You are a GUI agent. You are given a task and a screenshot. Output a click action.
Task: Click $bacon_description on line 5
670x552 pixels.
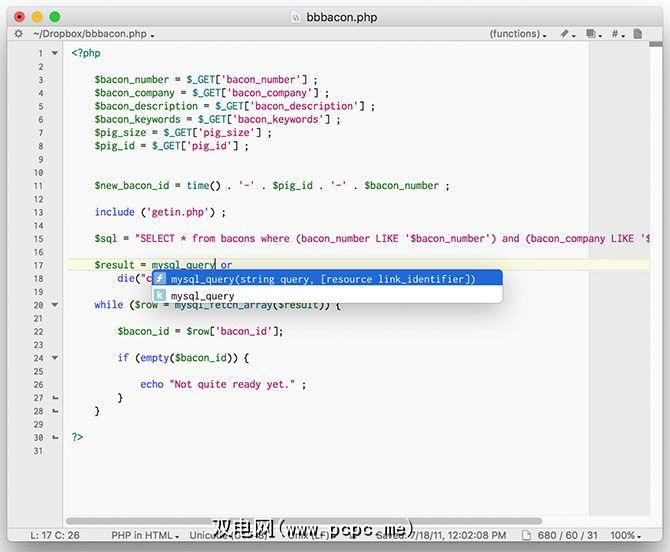point(146,106)
